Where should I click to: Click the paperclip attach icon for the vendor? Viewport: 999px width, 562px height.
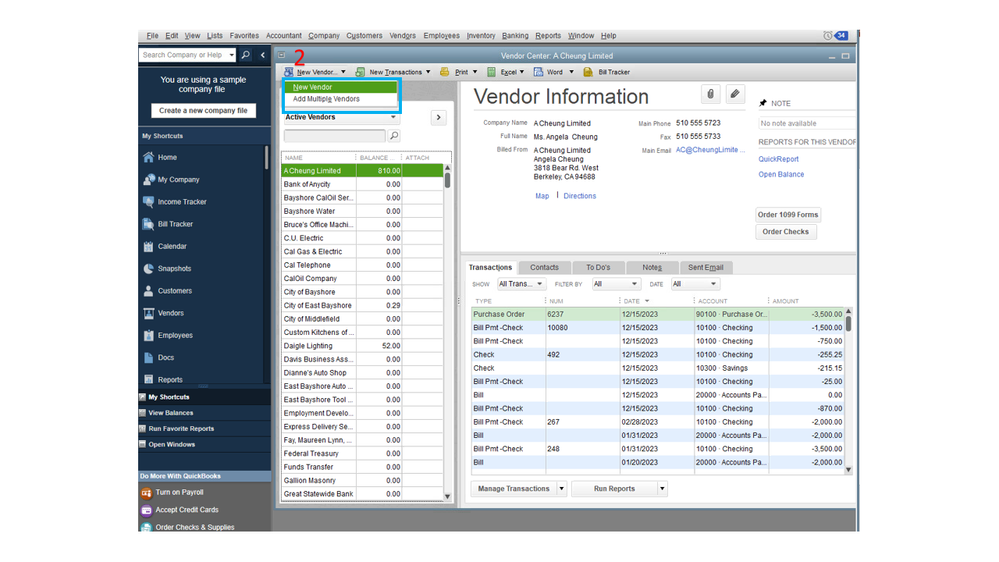pyautogui.click(x=710, y=94)
